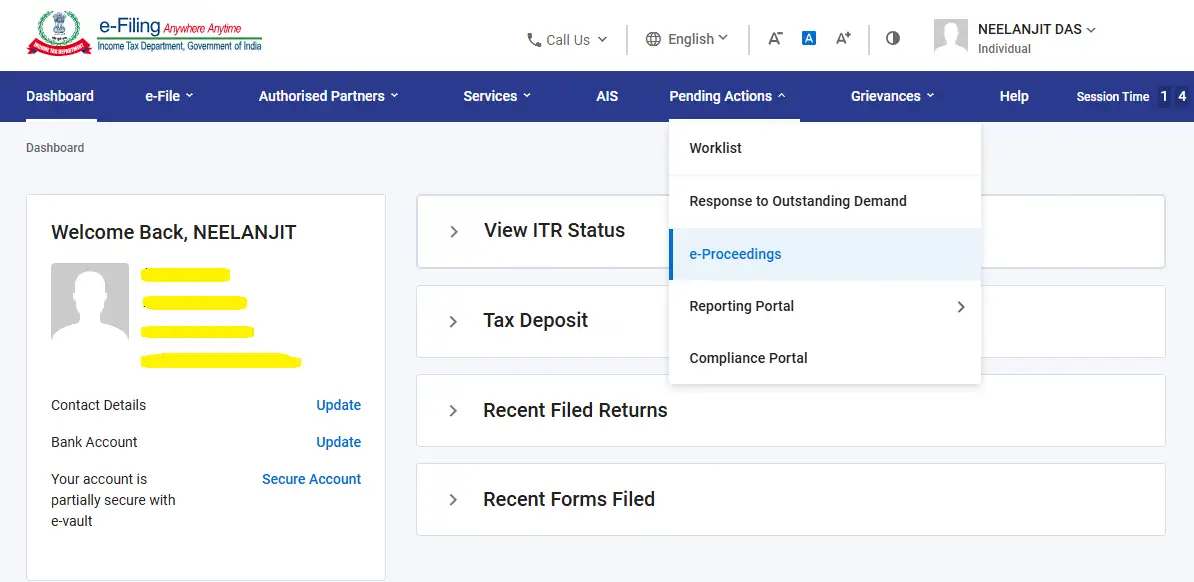Click the phone icon beside Call Us
This screenshot has height=582, width=1194.
click(532, 39)
